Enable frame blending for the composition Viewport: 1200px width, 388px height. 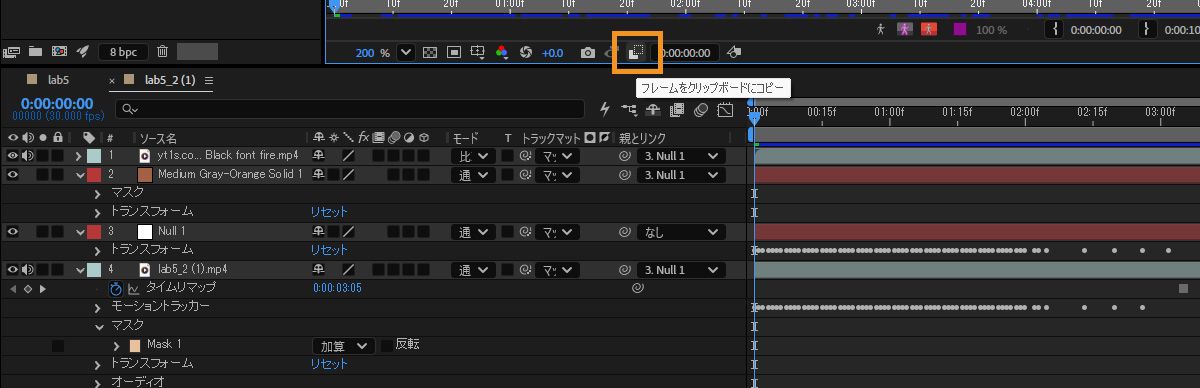678,109
